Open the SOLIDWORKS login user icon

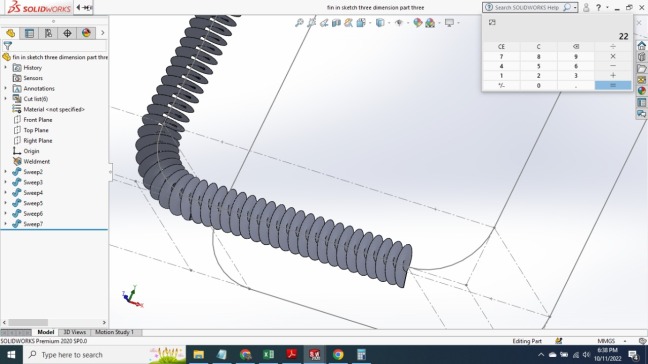point(586,7)
